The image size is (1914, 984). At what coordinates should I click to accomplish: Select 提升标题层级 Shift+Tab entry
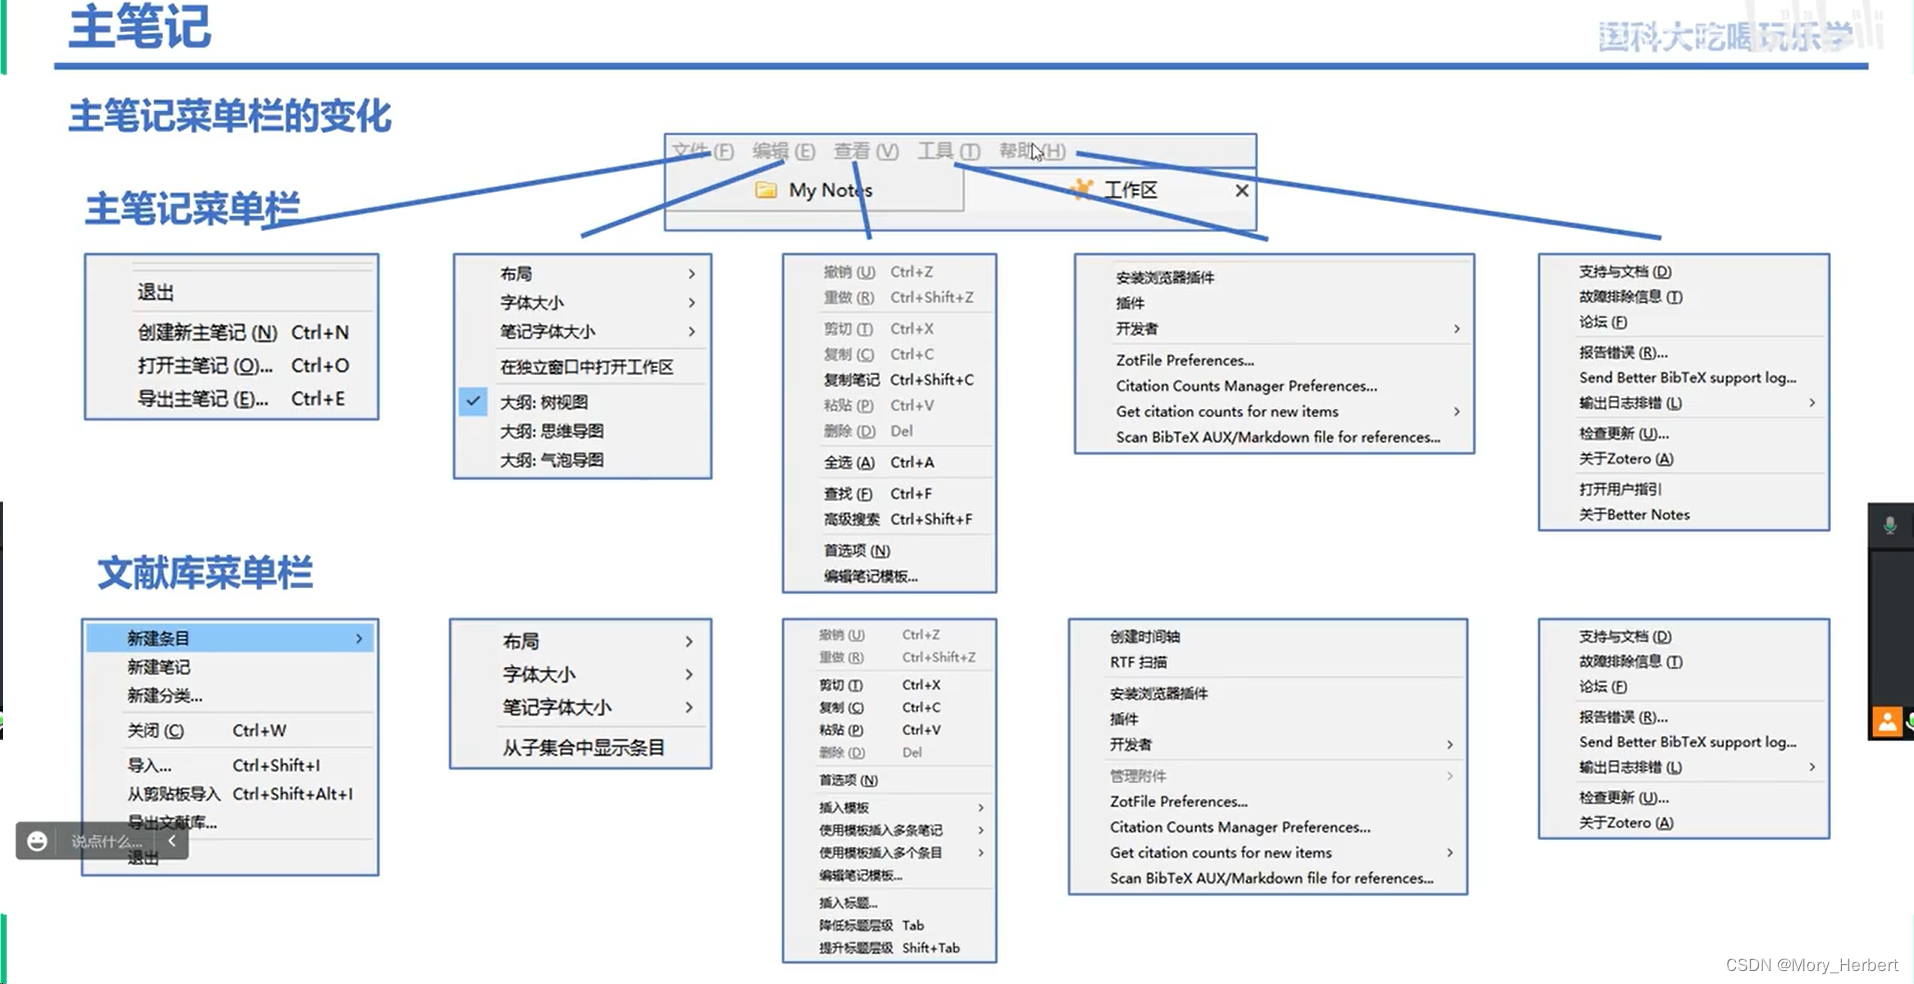(x=890, y=948)
